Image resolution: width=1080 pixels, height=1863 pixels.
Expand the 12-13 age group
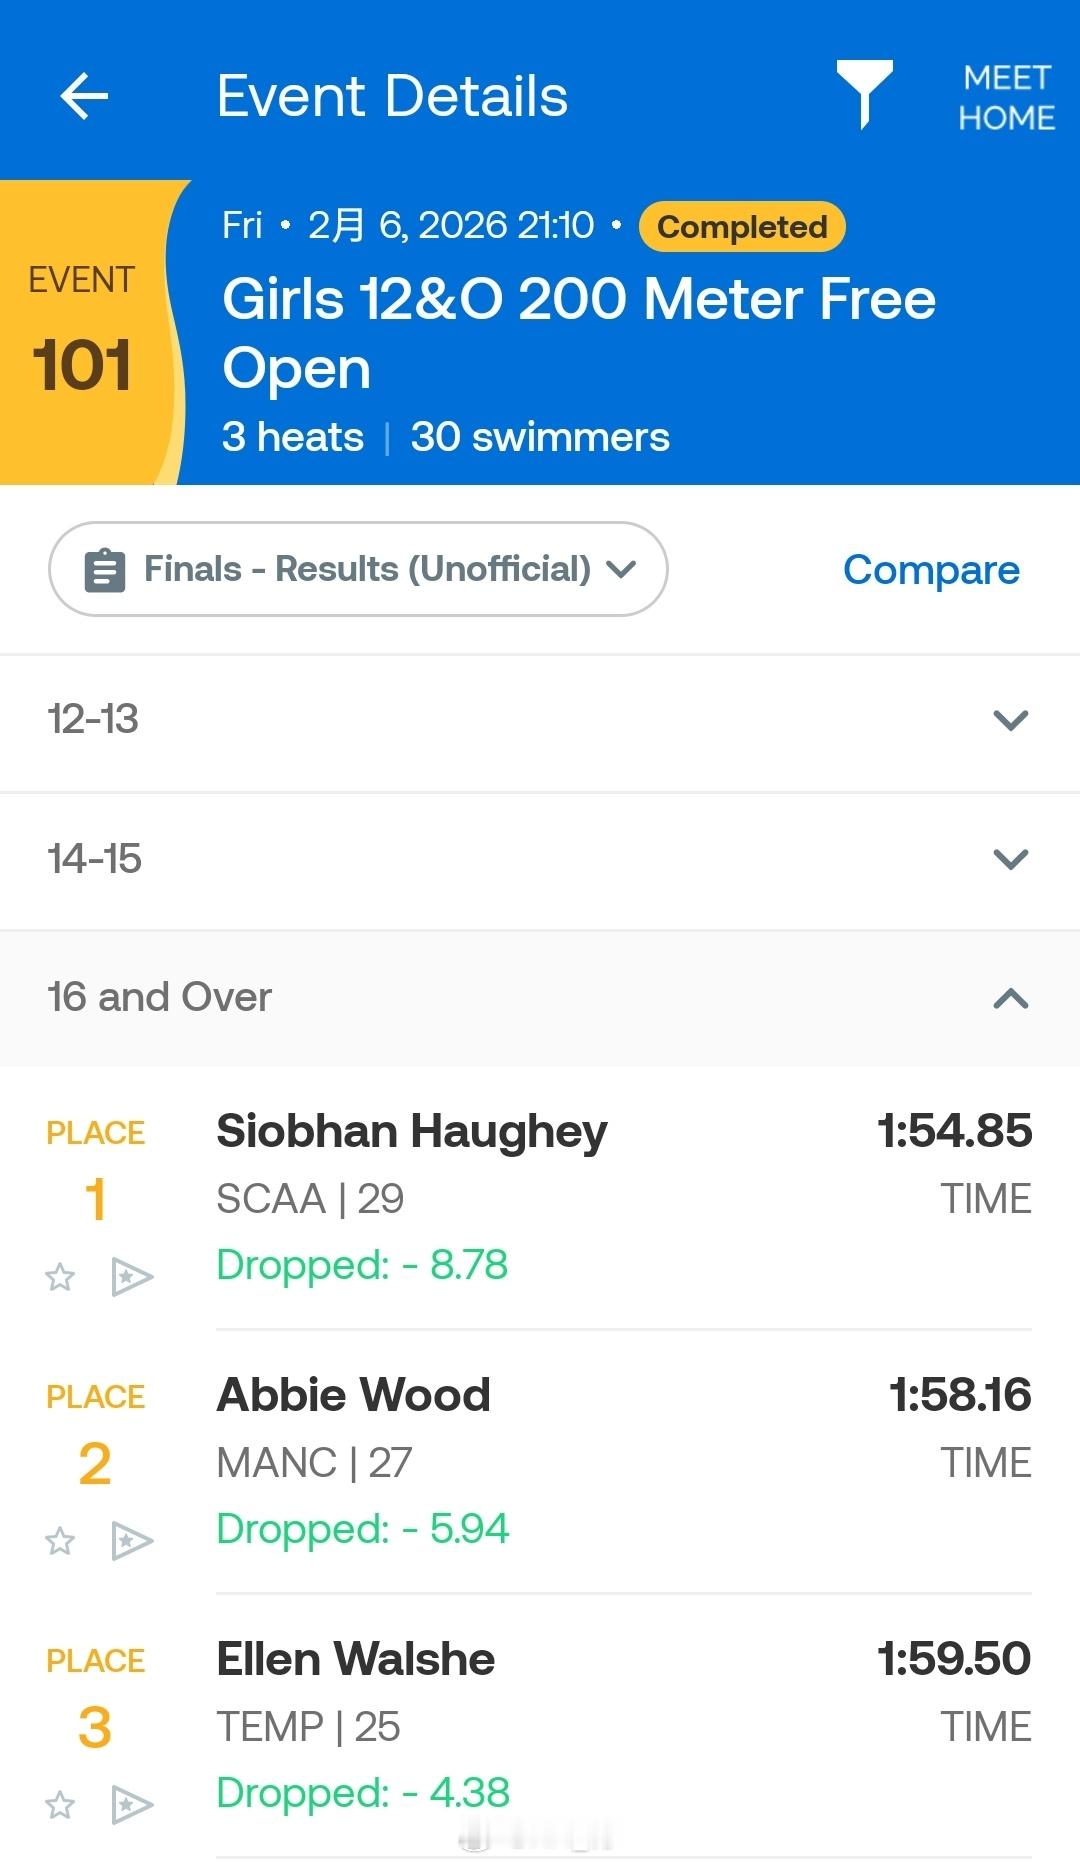[x=1010, y=720]
